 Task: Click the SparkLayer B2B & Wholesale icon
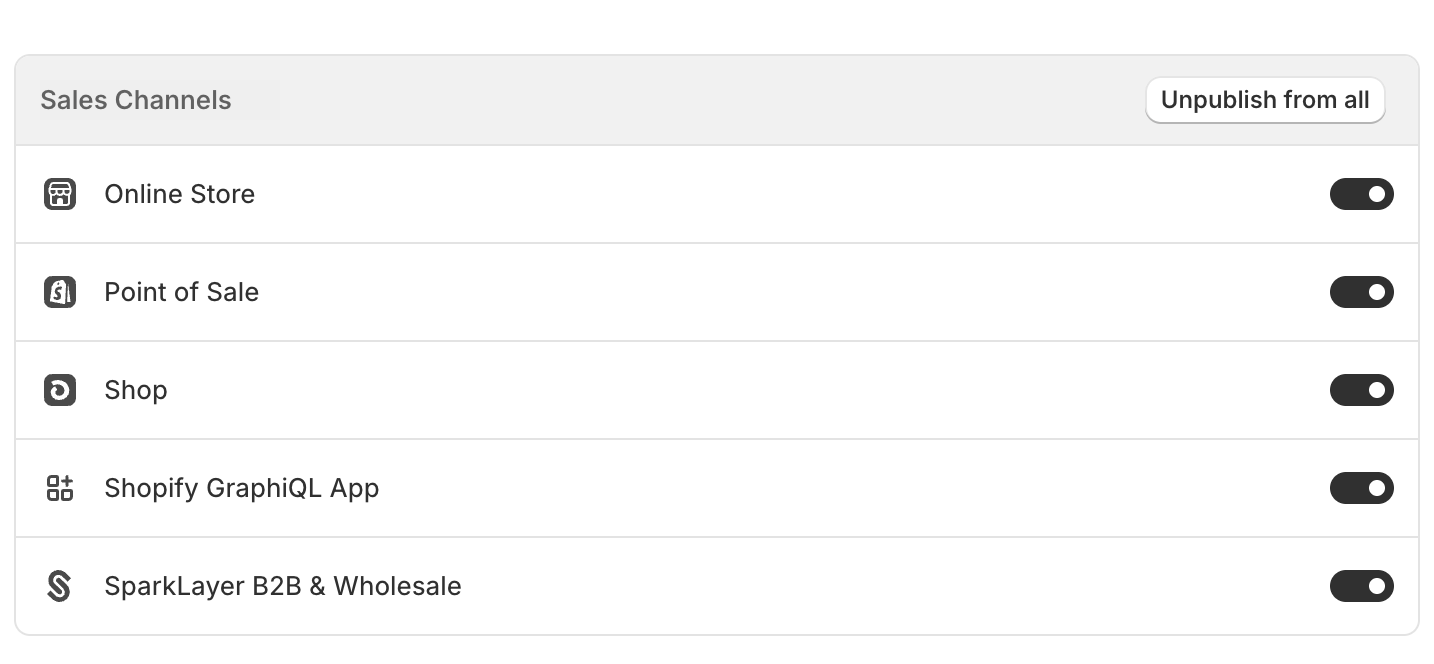point(60,586)
